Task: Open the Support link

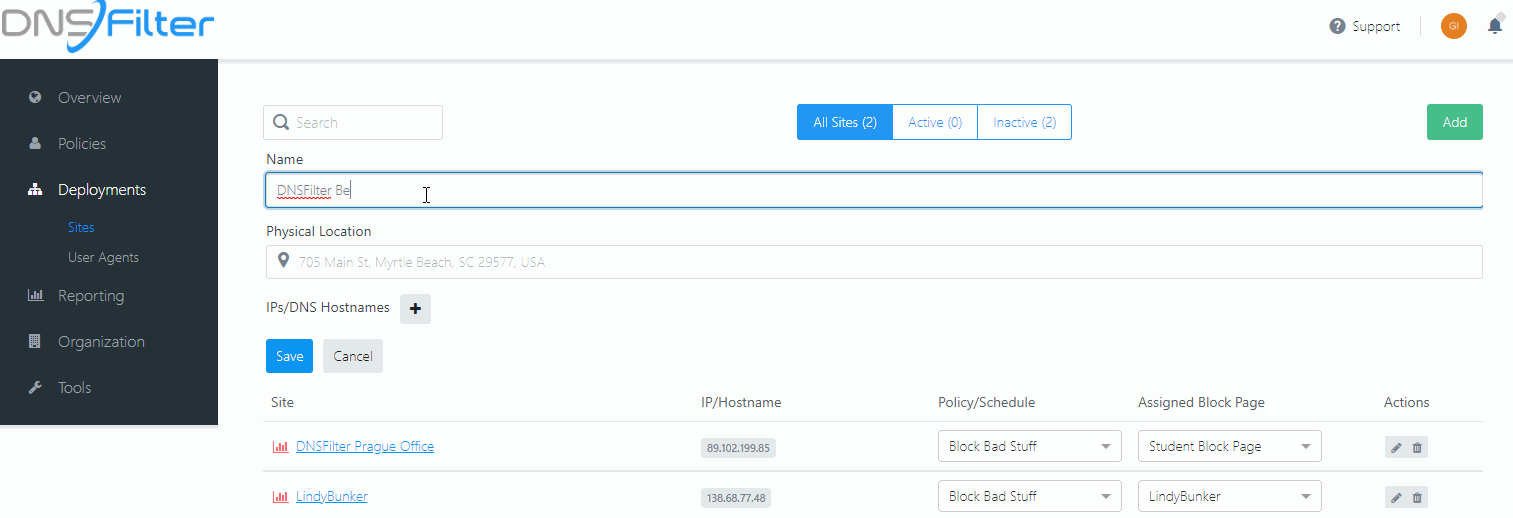Action: click(x=1376, y=26)
